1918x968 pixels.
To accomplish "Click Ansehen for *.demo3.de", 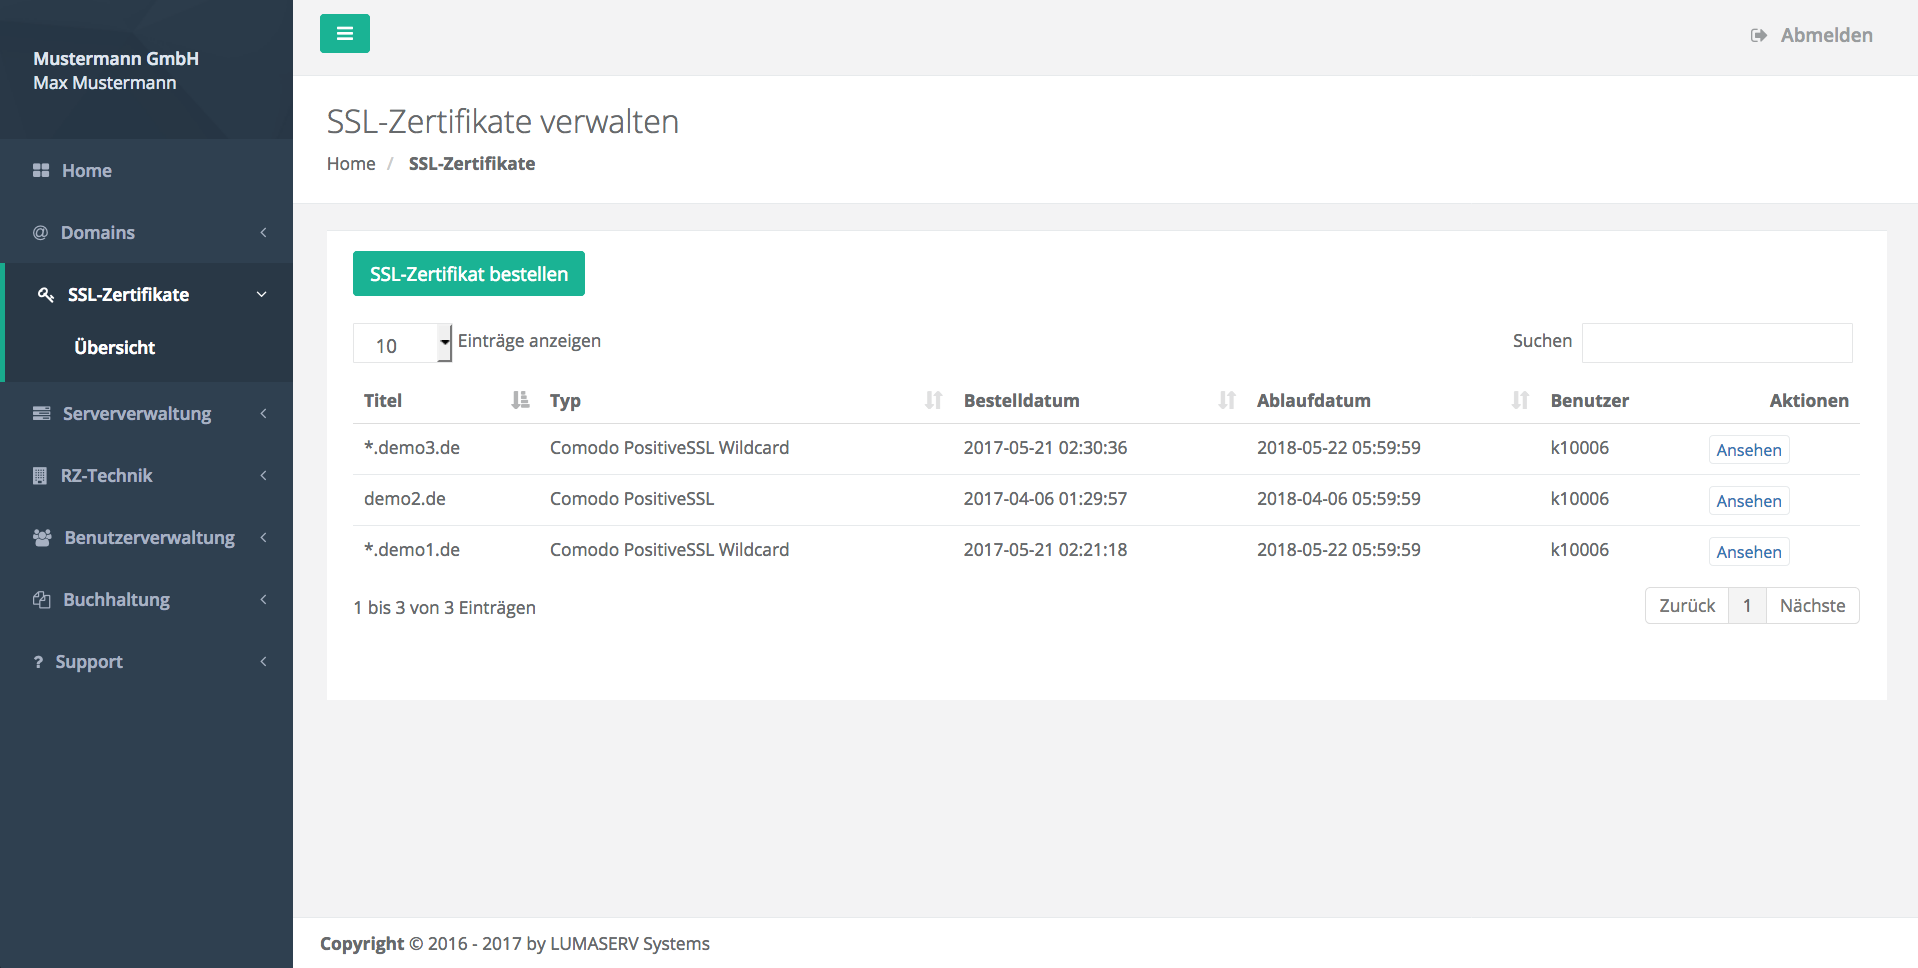I will pos(1749,450).
